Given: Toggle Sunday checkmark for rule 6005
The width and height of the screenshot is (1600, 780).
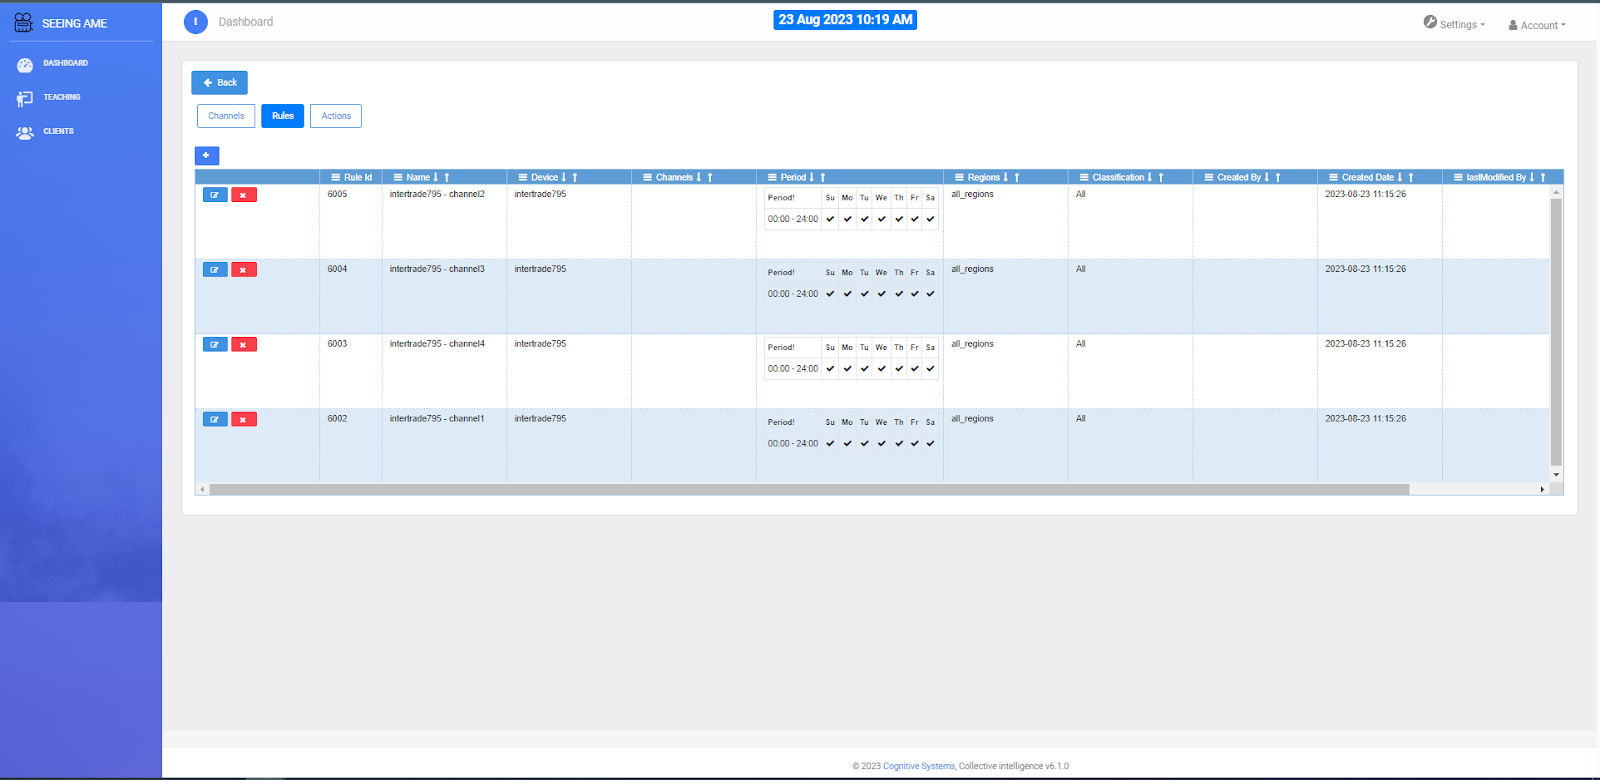Looking at the screenshot, I should point(830,219).
